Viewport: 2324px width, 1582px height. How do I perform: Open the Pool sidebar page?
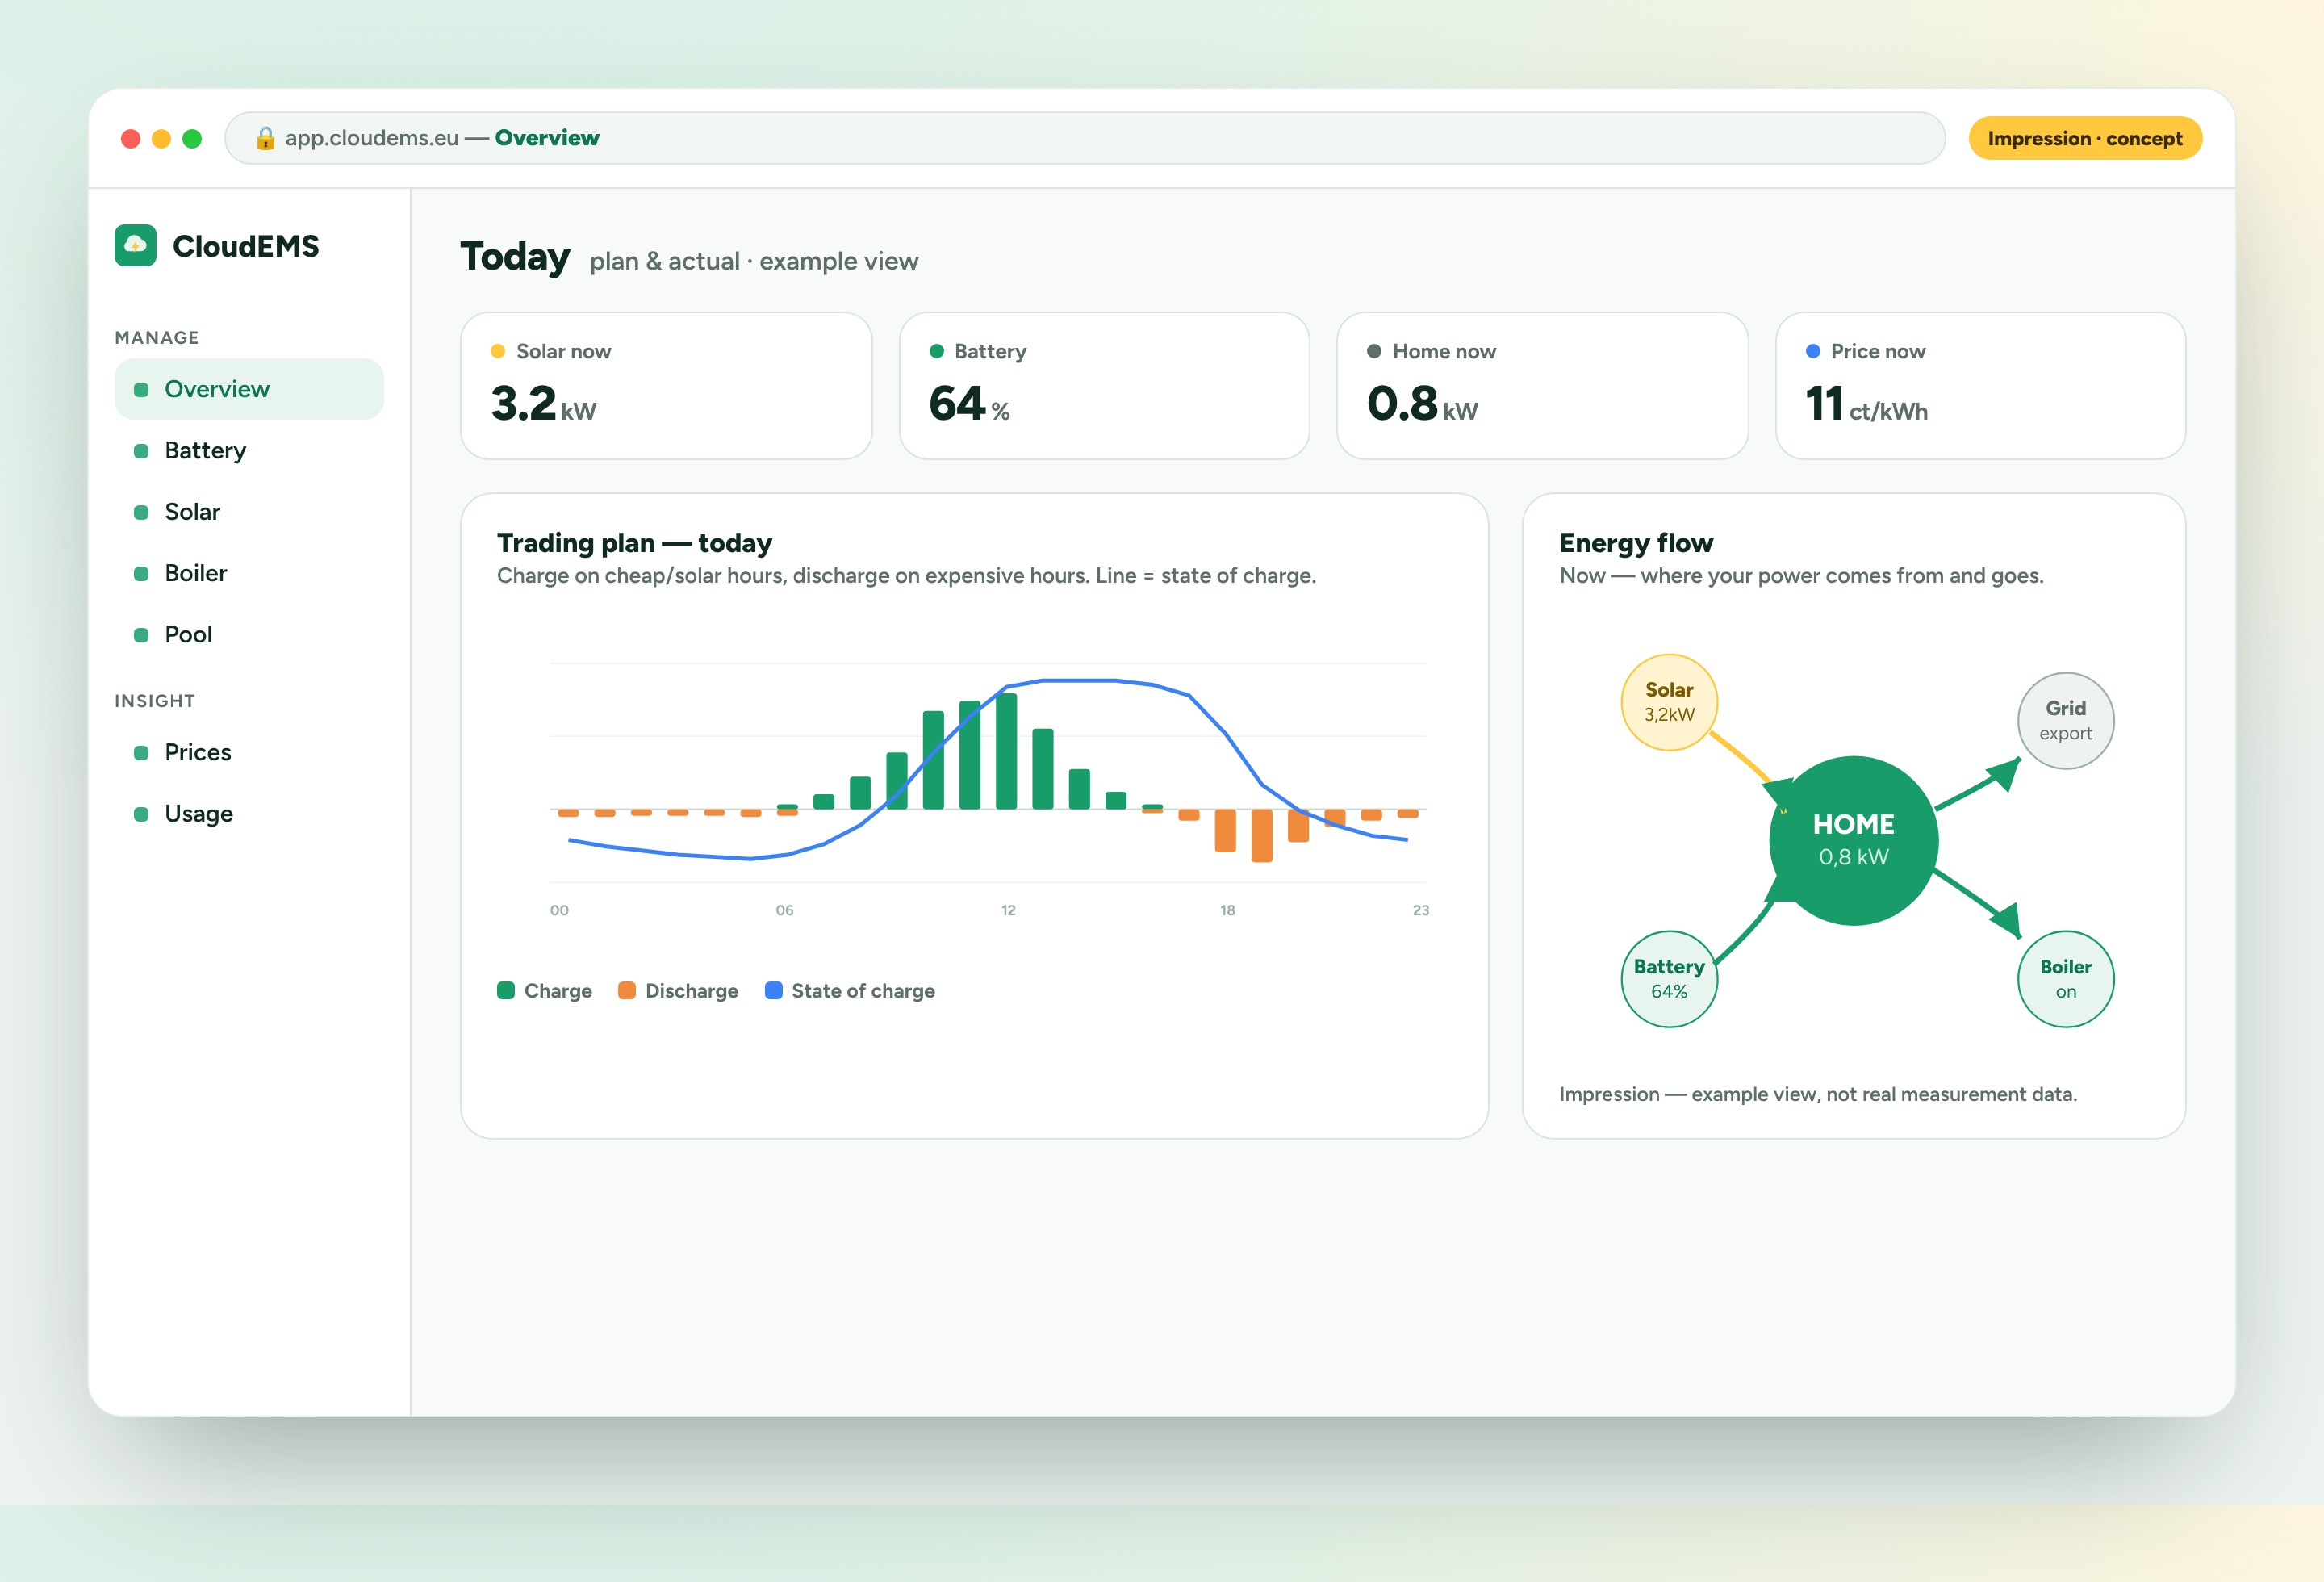pyautogui.click(x=249, y=634)
